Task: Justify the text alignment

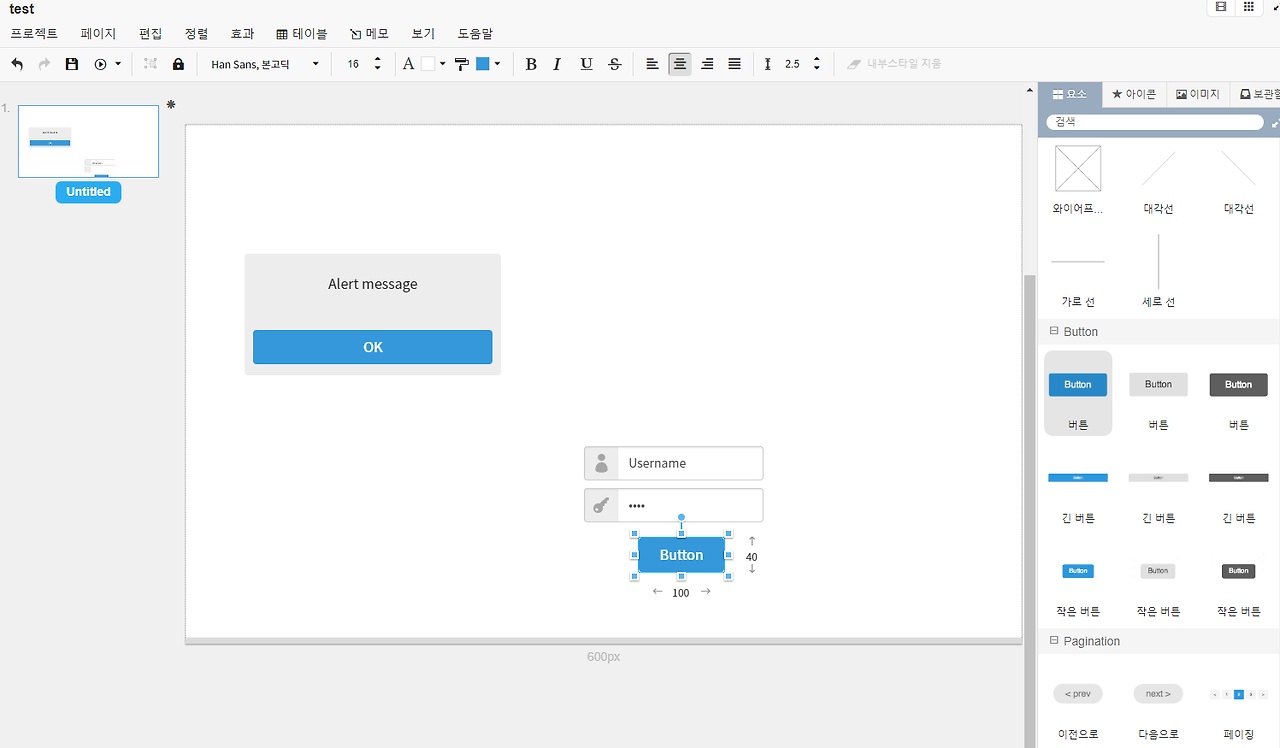Action: pos(734,64)
